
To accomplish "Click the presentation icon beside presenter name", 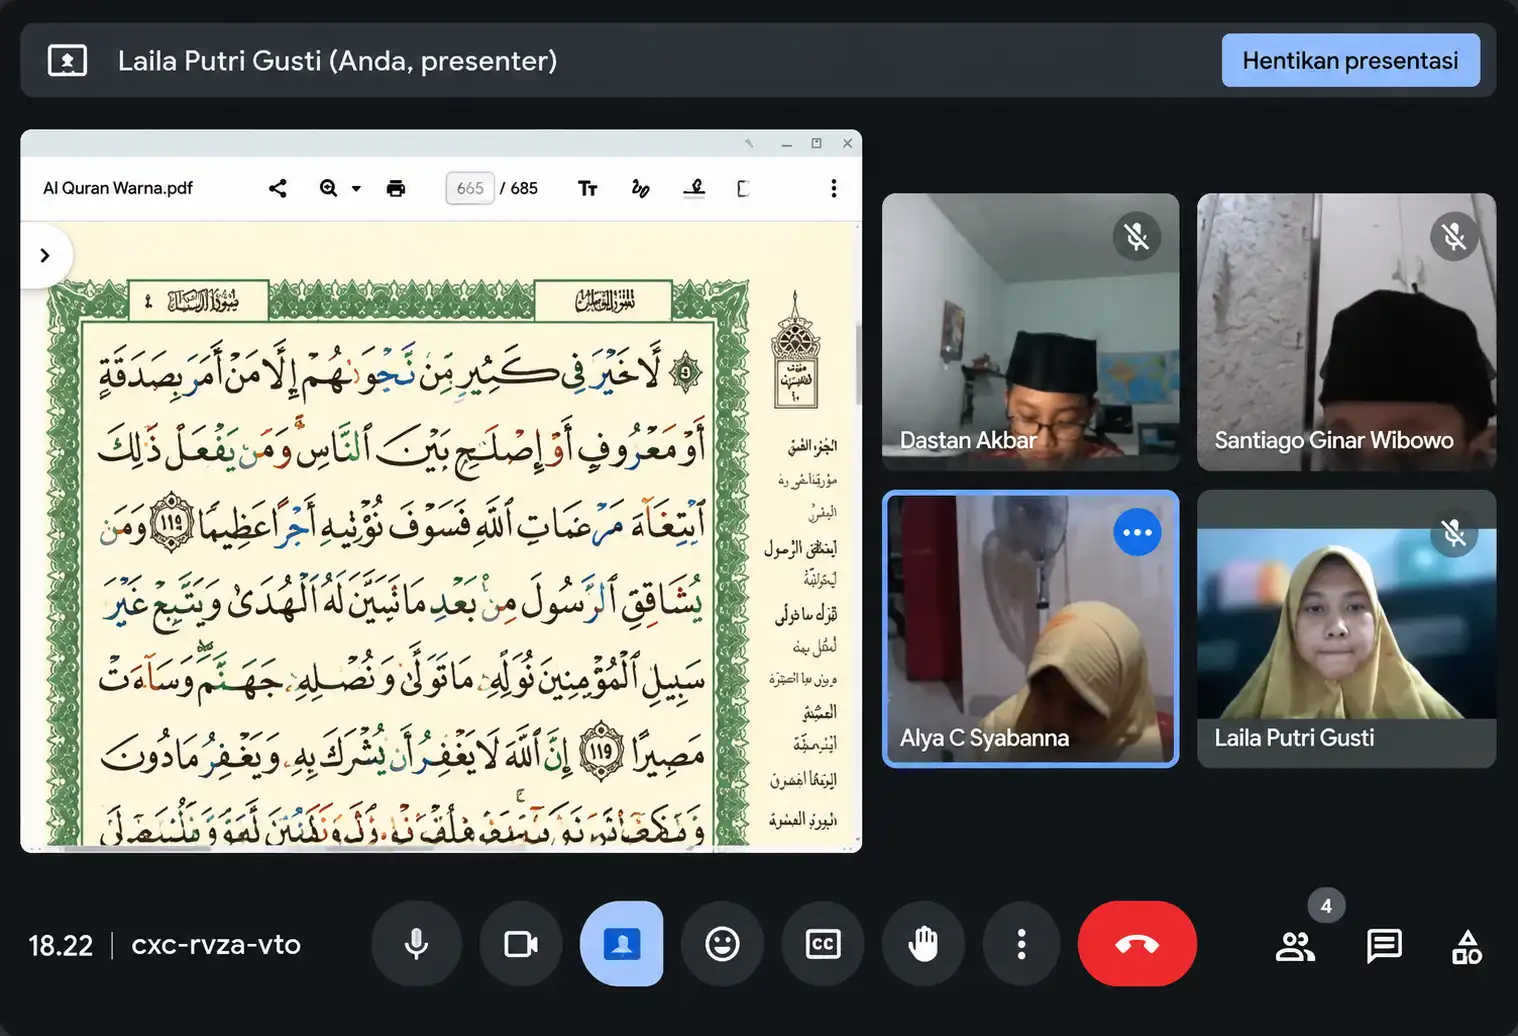I will tap(67, 61).
